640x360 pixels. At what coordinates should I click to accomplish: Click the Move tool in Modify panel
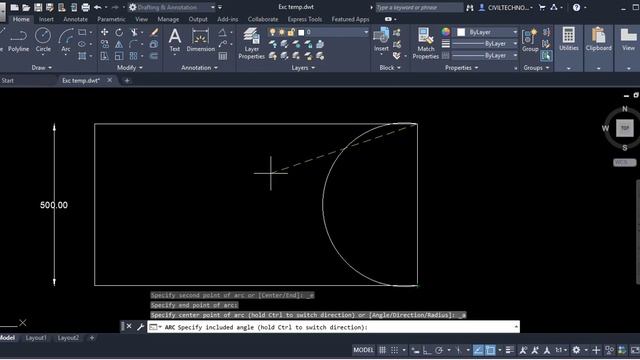tap(104, 32)
